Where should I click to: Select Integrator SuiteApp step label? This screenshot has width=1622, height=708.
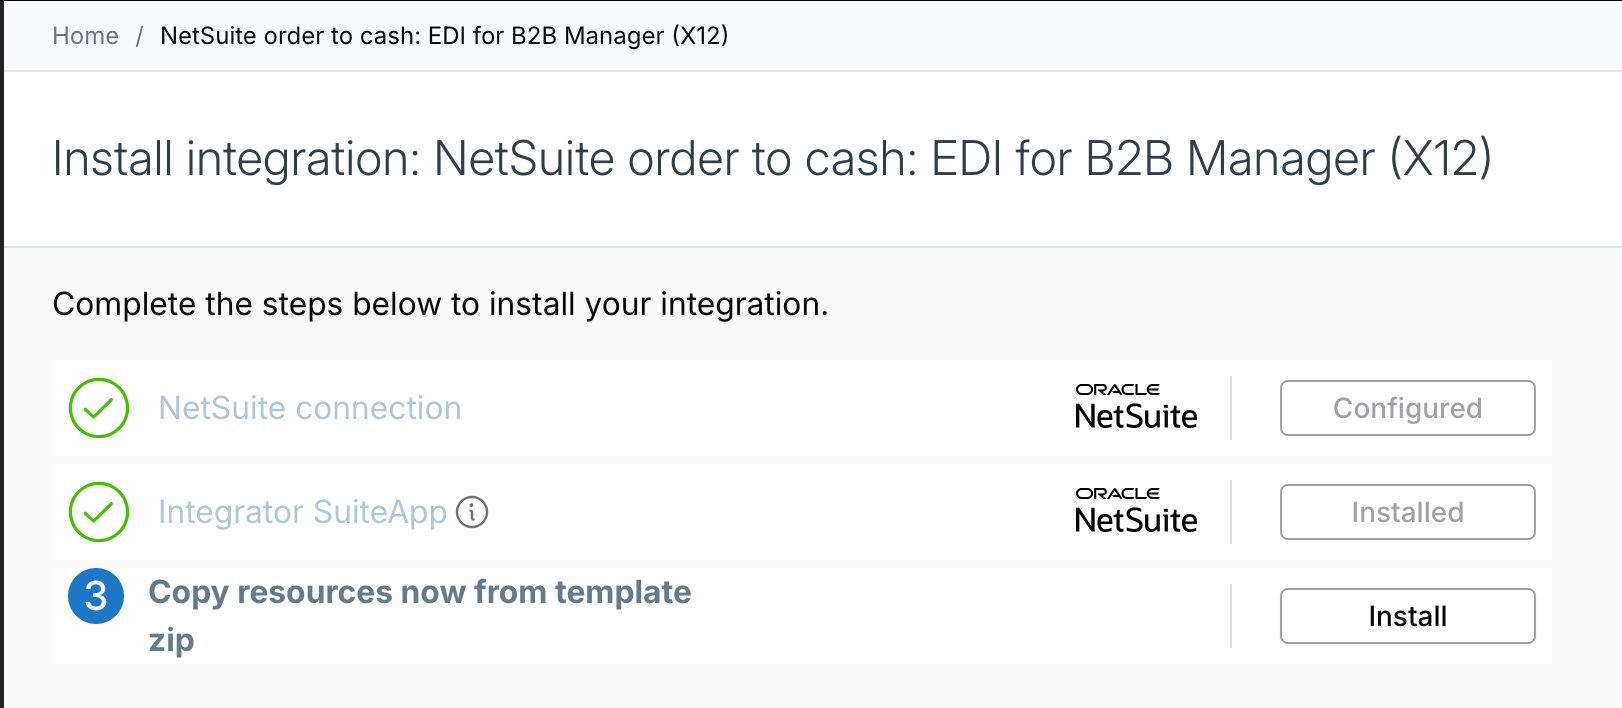303,512
